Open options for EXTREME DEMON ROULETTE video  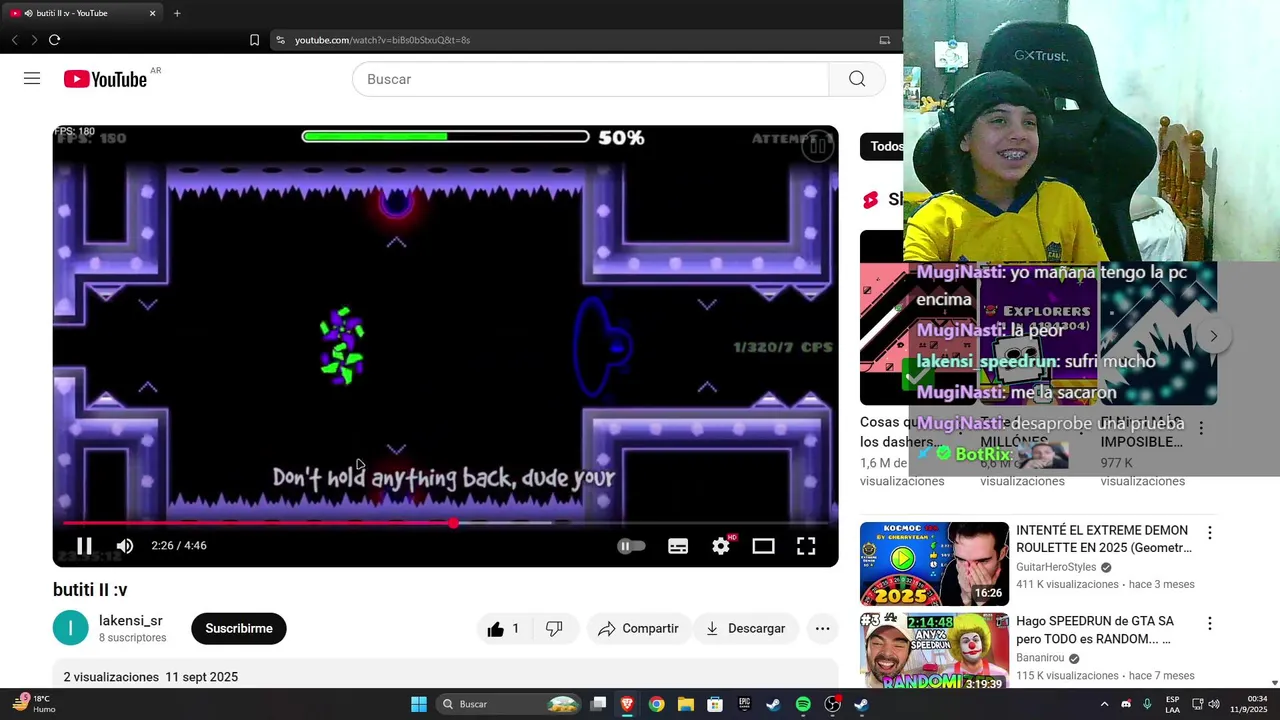1209,534
